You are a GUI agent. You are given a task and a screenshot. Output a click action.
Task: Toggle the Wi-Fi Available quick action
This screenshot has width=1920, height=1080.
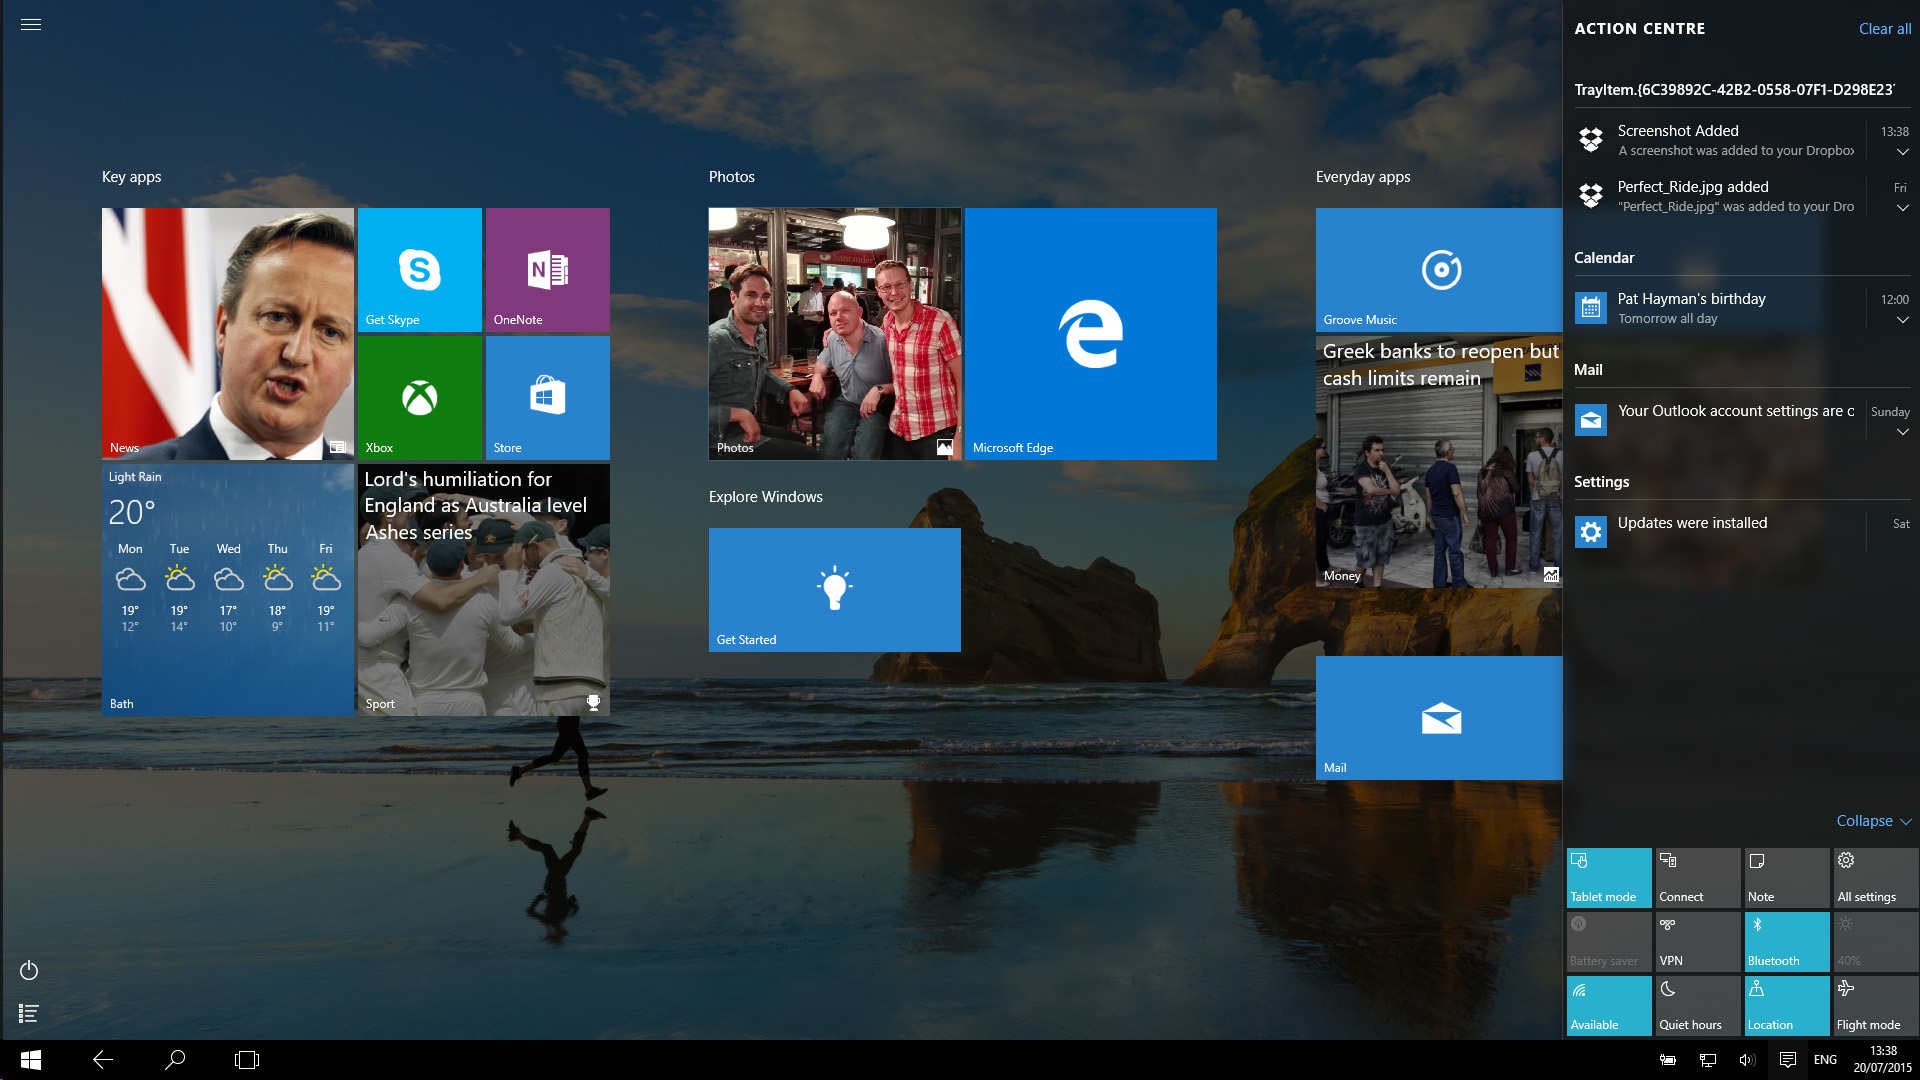tap(1609, 1006)
